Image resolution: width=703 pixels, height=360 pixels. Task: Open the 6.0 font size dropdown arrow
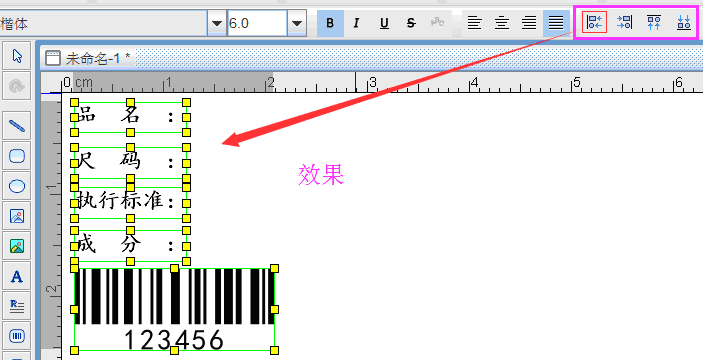point(297,23)
